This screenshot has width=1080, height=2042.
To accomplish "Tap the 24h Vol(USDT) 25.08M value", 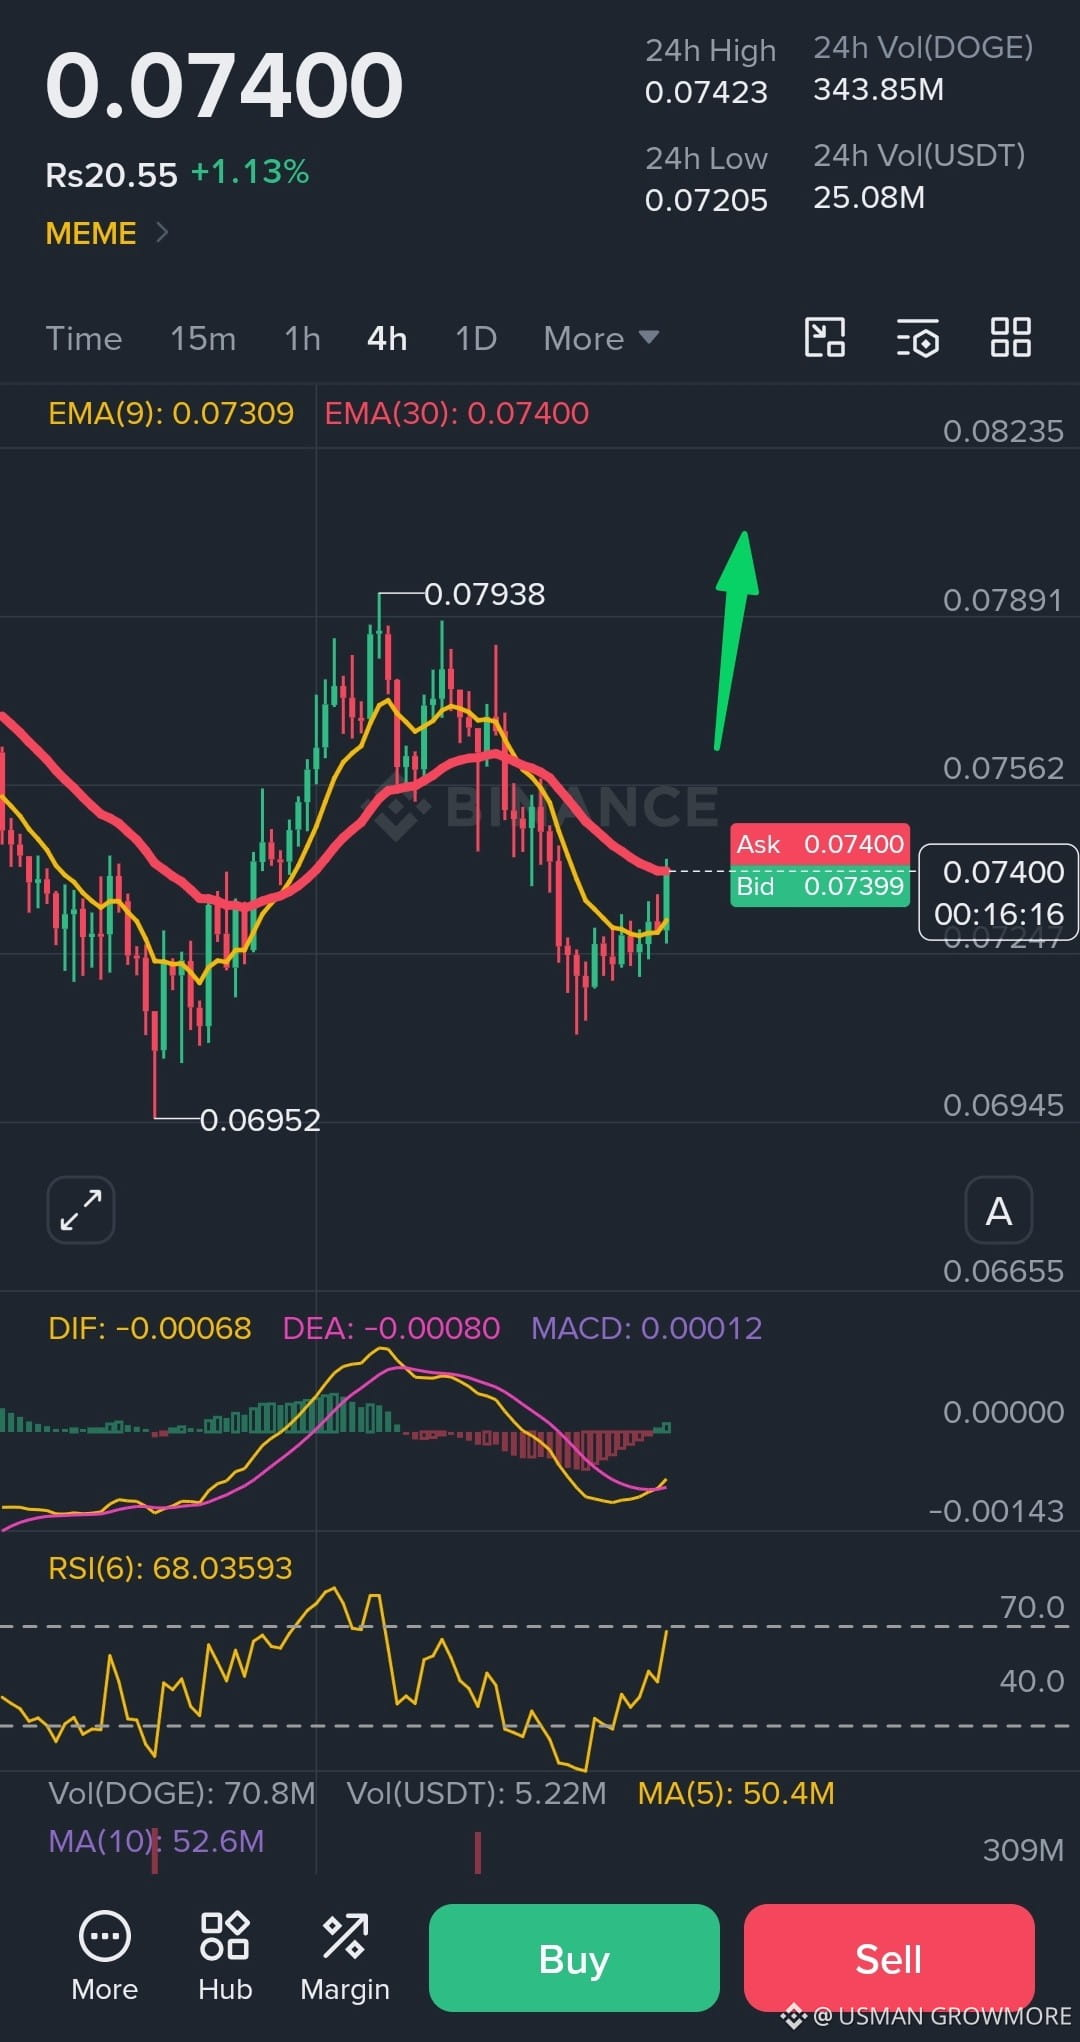I will pos(868,198).
